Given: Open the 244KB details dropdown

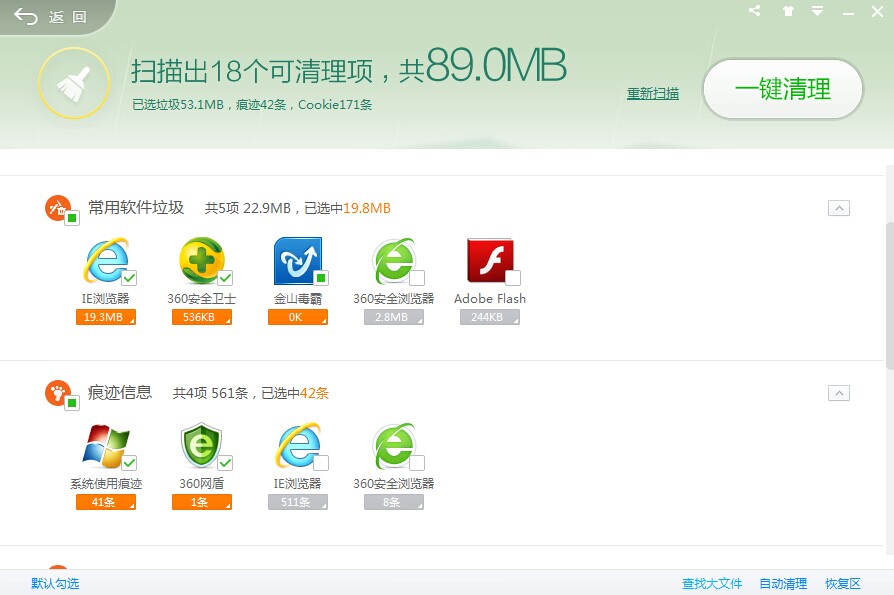Looking at the screenshot, I should [490, 317].
